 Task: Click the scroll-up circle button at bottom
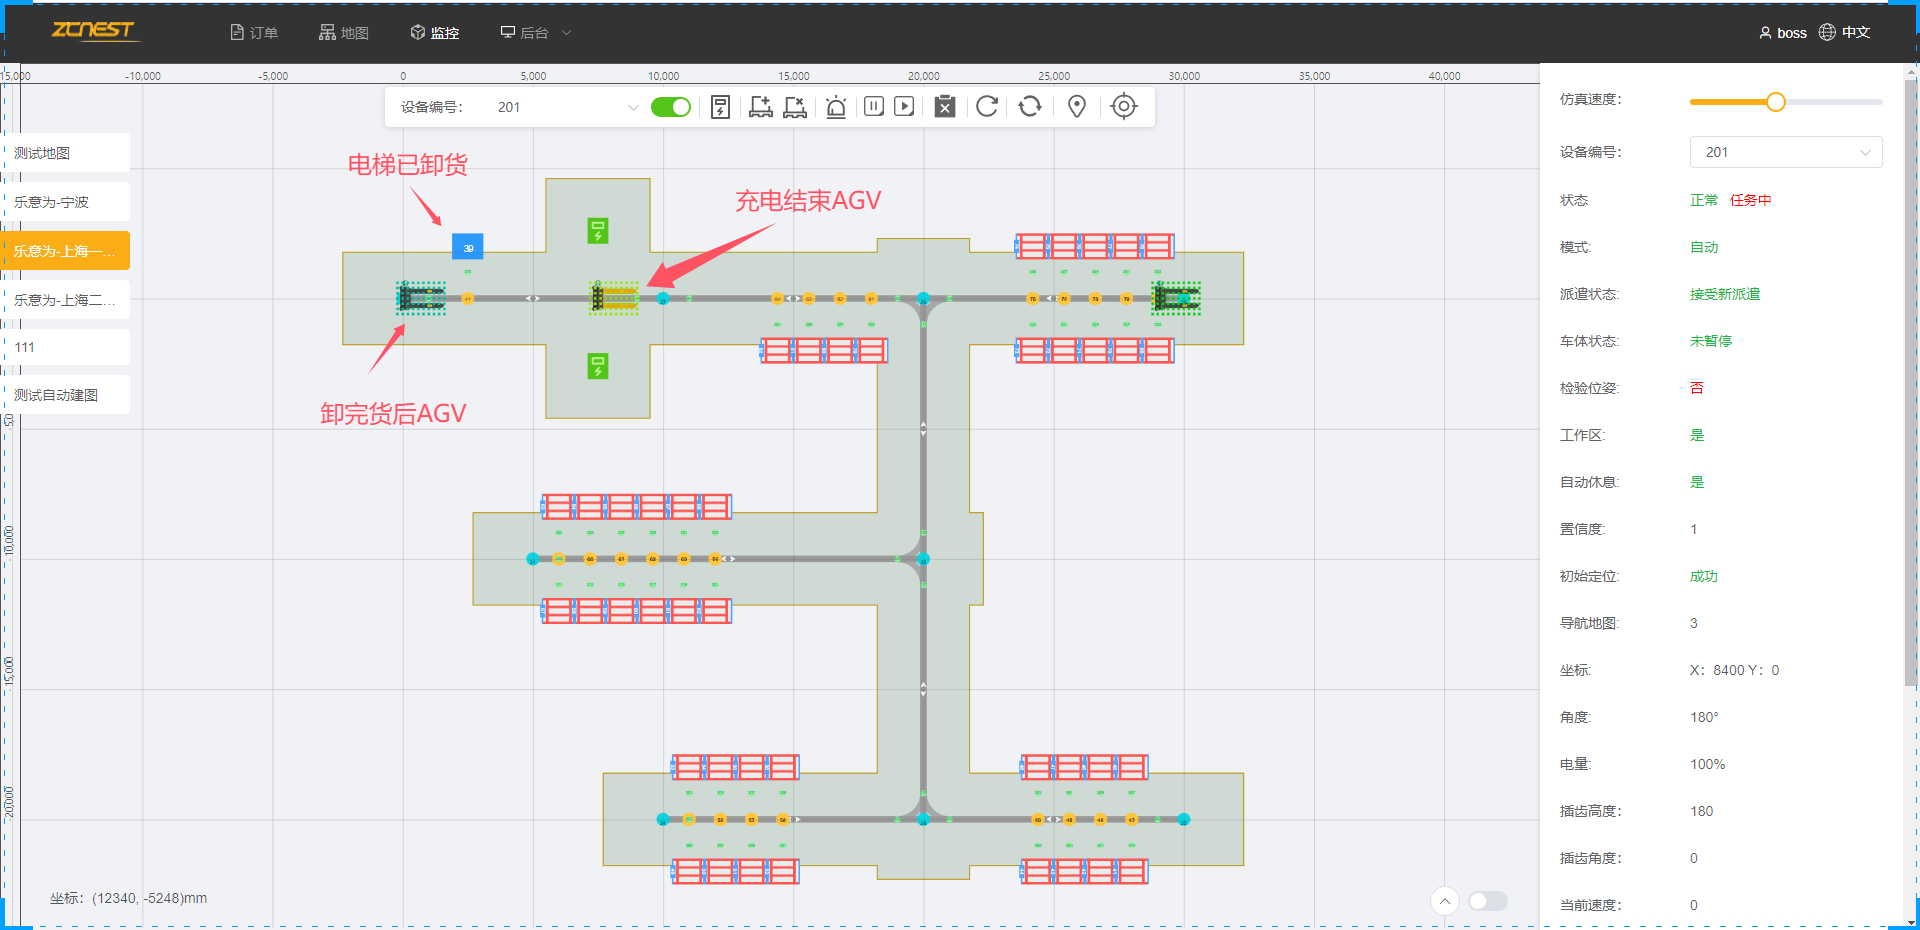1444,901
